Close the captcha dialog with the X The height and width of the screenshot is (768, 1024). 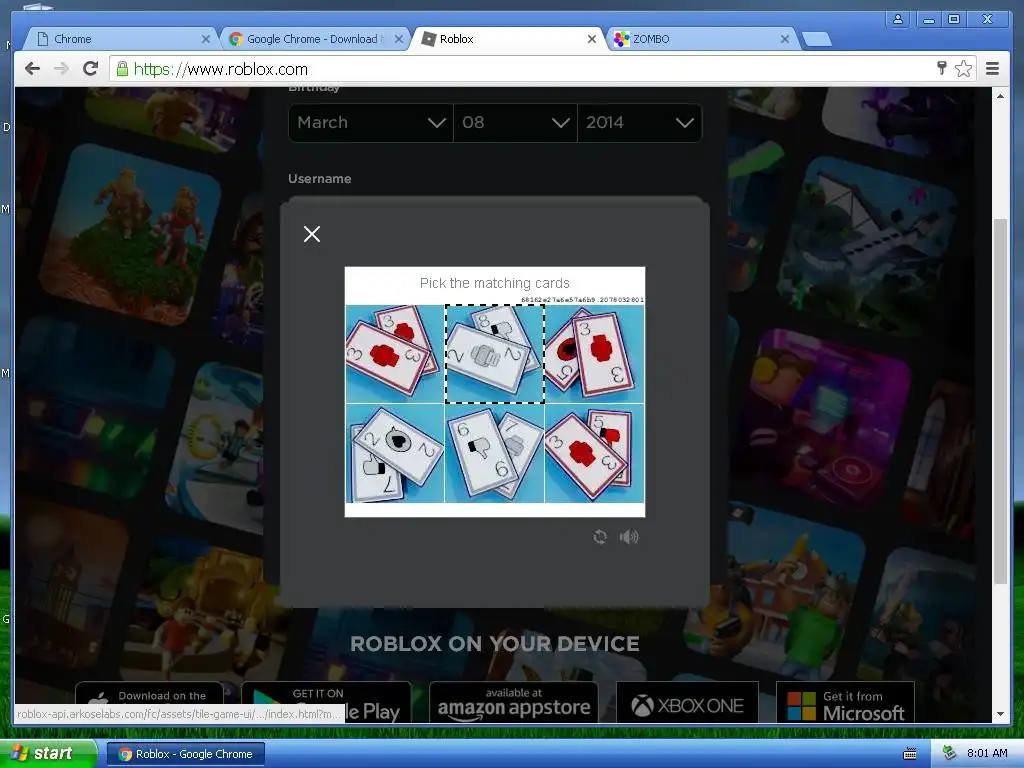coord(312,234)
